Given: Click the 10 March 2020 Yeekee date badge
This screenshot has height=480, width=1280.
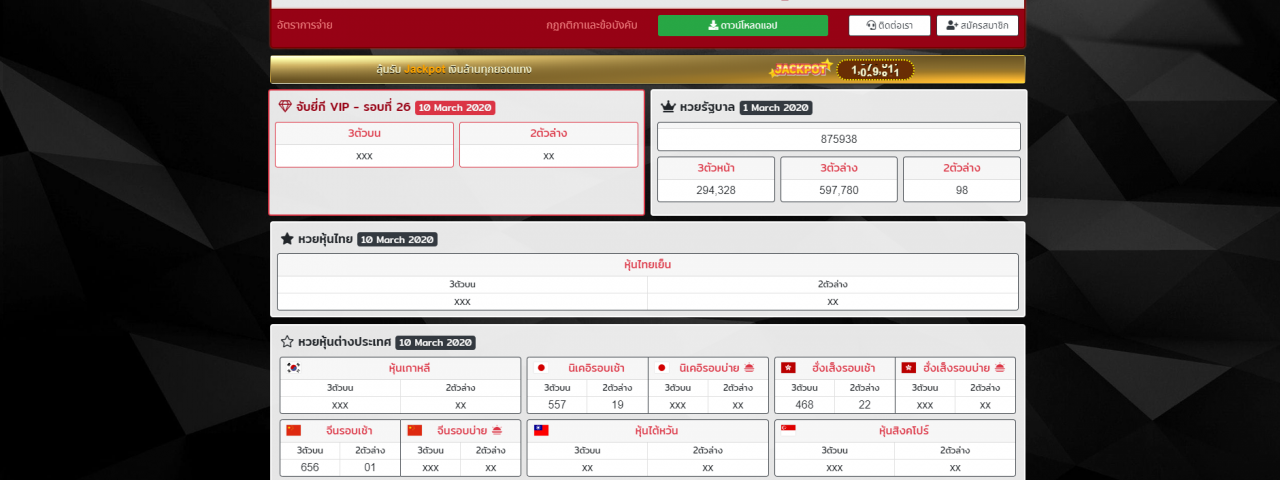Looking at the screenshot, I should pos(455,108).
